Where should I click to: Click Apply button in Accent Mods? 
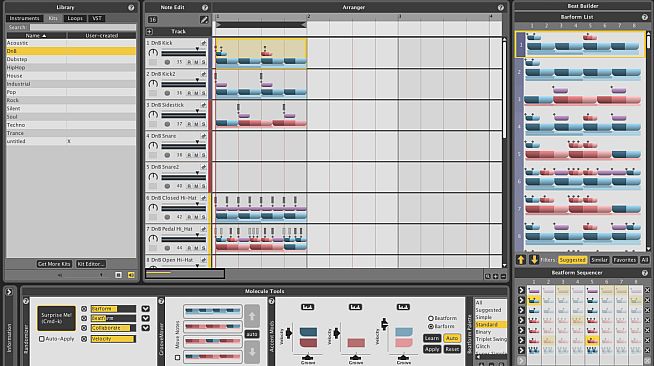coord(432,349)
